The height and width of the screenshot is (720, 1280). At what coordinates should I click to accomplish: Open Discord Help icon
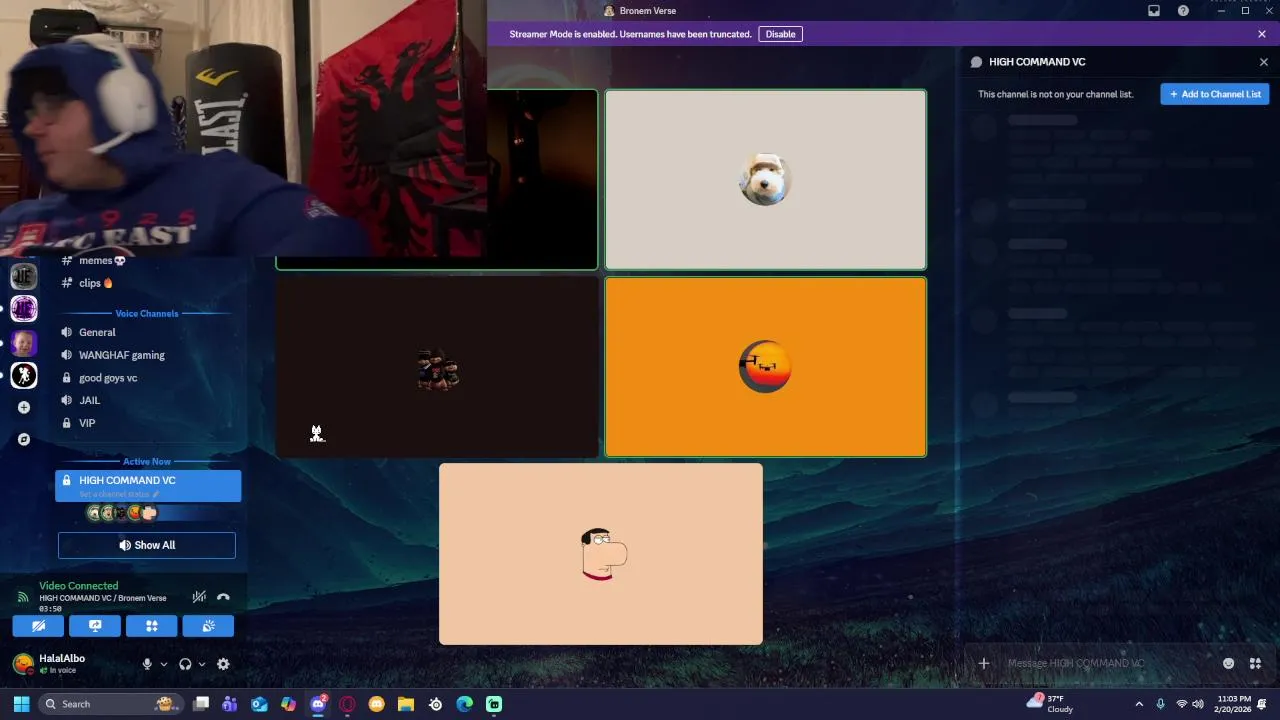[x=1183, y=11]
